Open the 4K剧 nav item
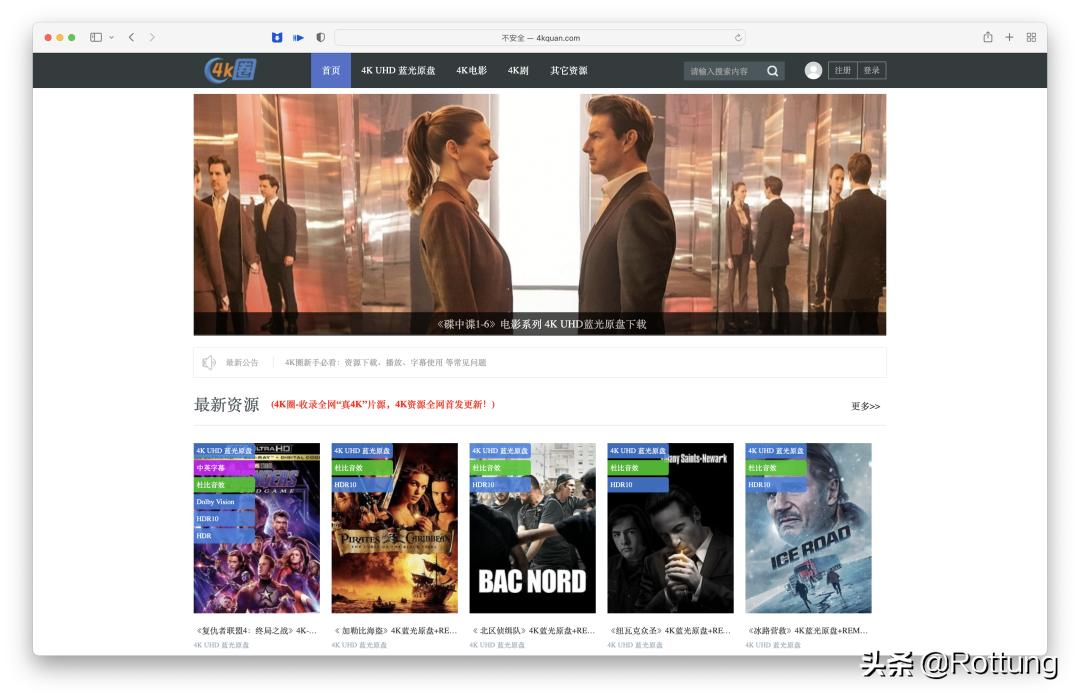 (518, 70)
